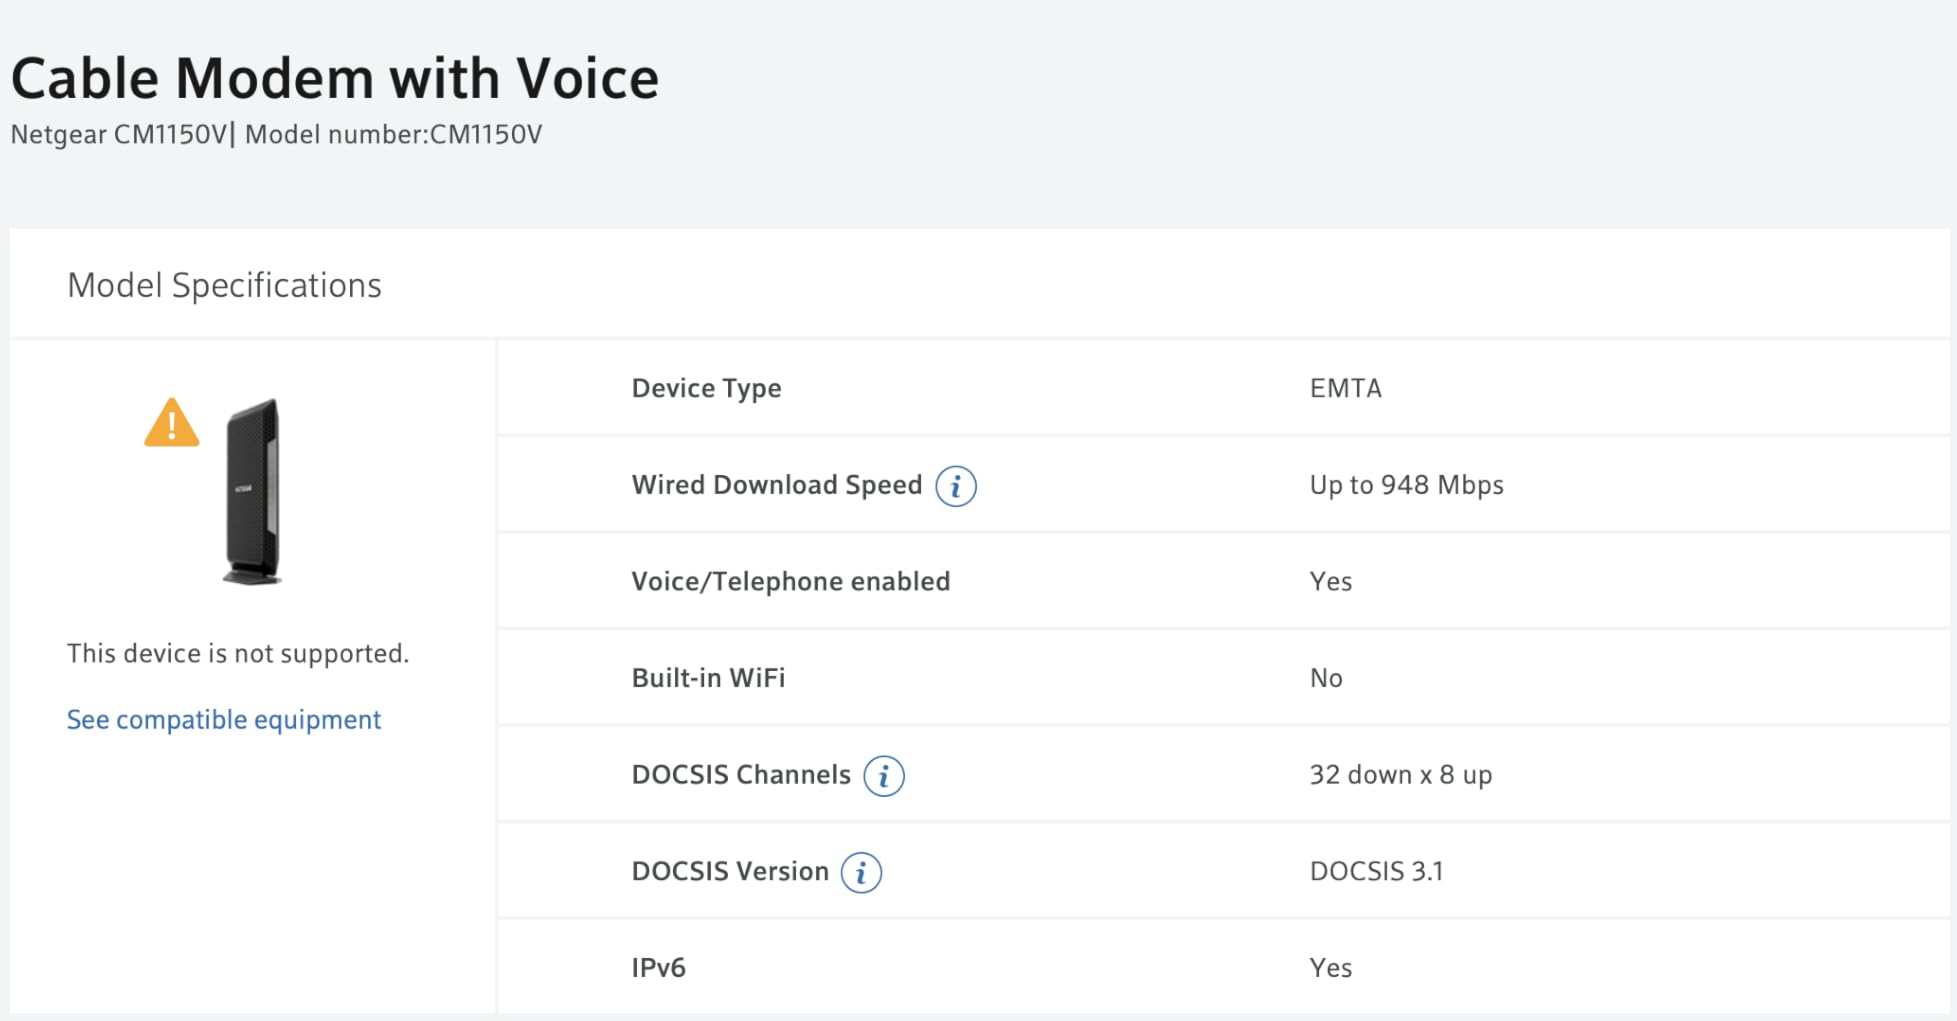Click the orange warning triangle icon
The width and height of the screenshot is (1957, 1021).
pyautogui.click(x=172, y=422)
